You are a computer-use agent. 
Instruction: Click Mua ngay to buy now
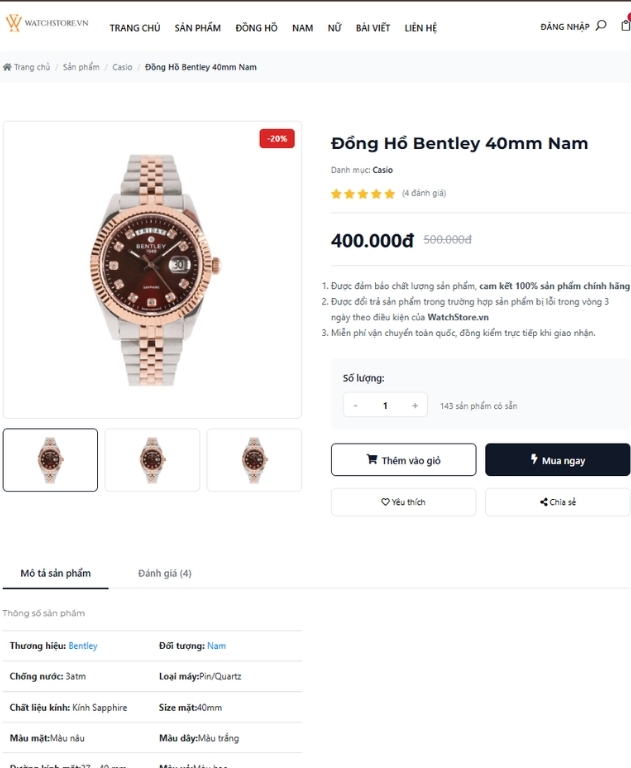point(558,460)
